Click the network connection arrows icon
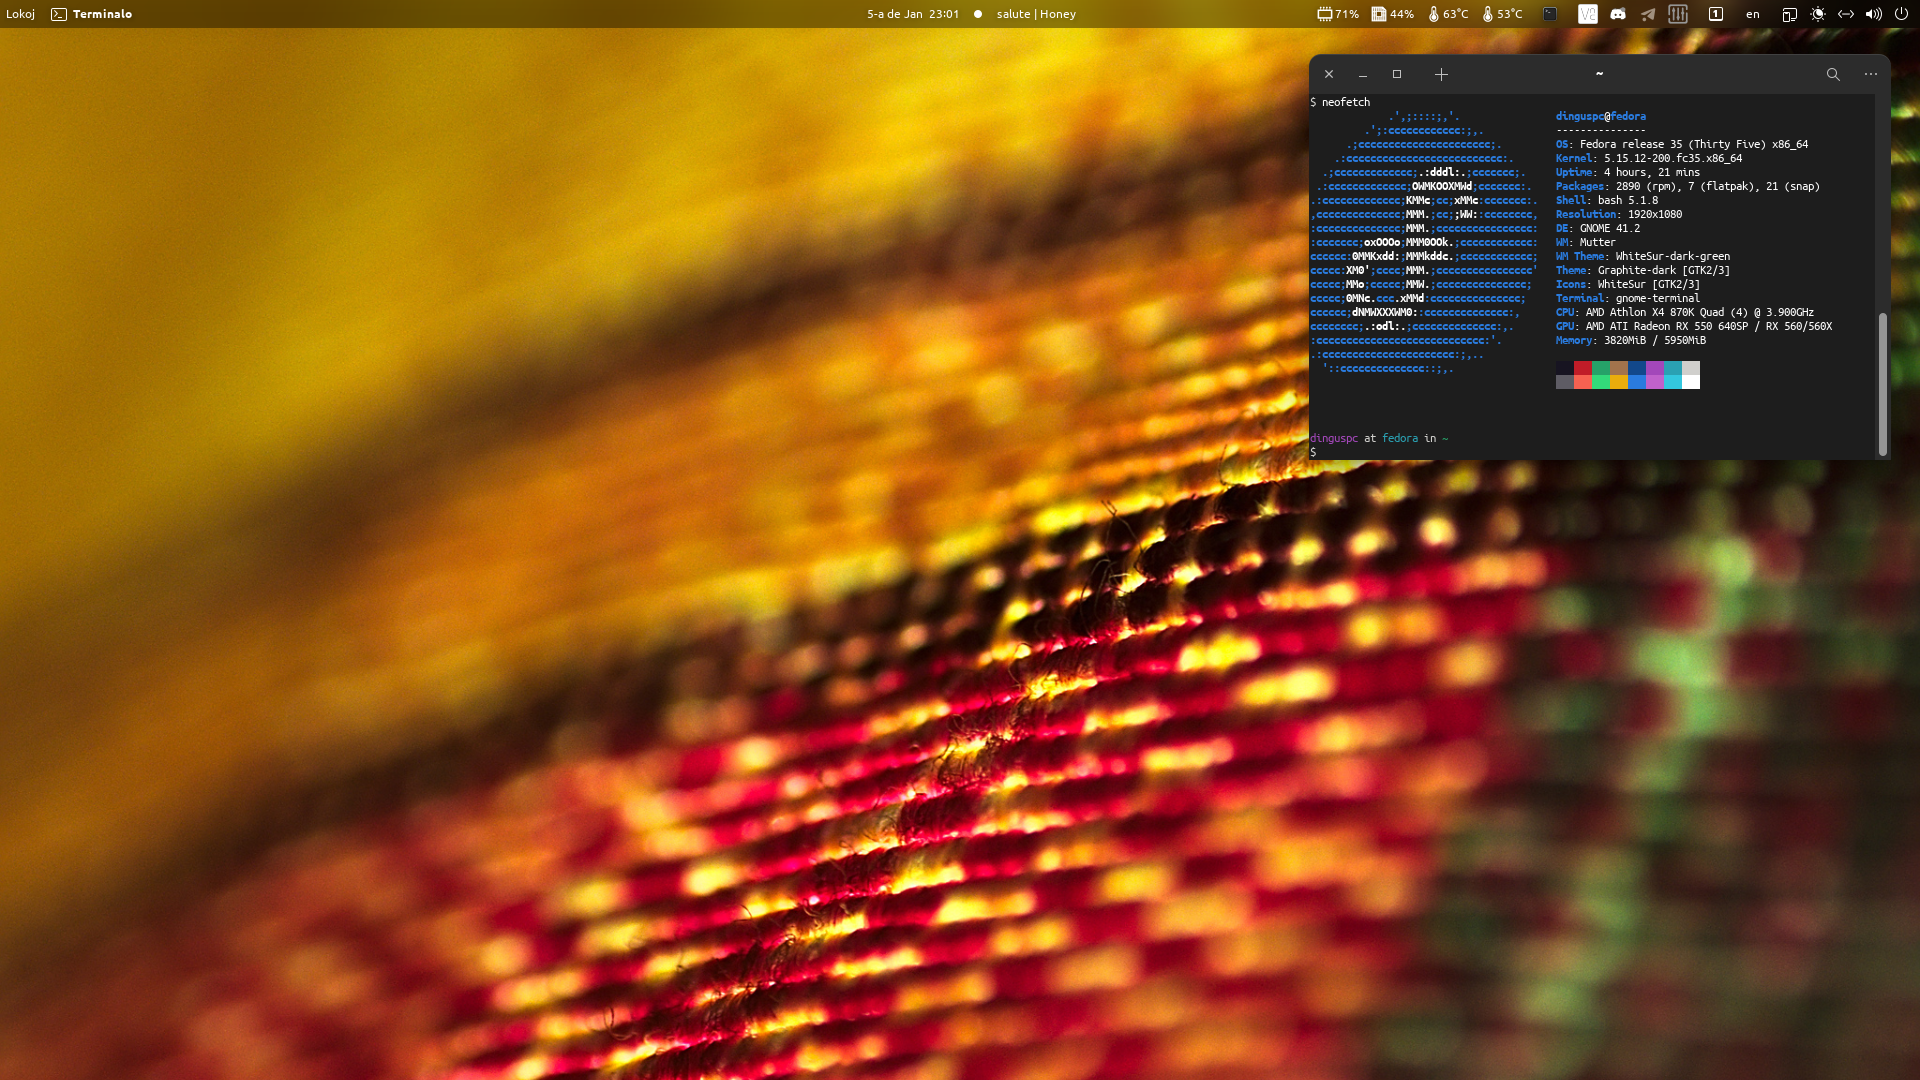Viewport: 1920px width, 1080px height. (1846, 14)
